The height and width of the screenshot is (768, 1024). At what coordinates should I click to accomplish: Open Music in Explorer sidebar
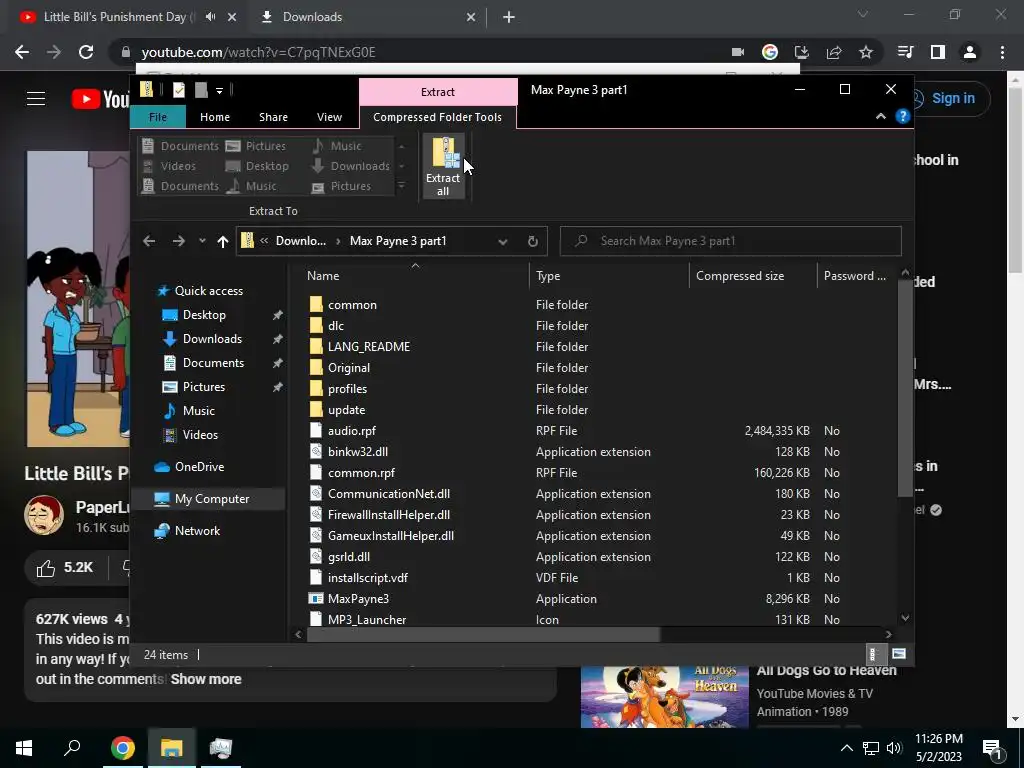(x=199, y=411)
